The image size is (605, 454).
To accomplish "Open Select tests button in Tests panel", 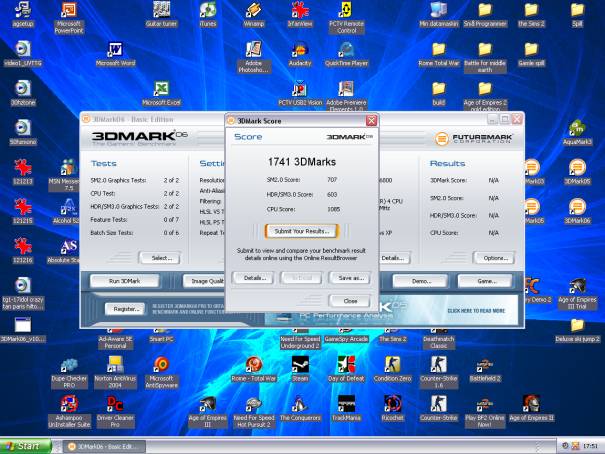I will 161,258.
